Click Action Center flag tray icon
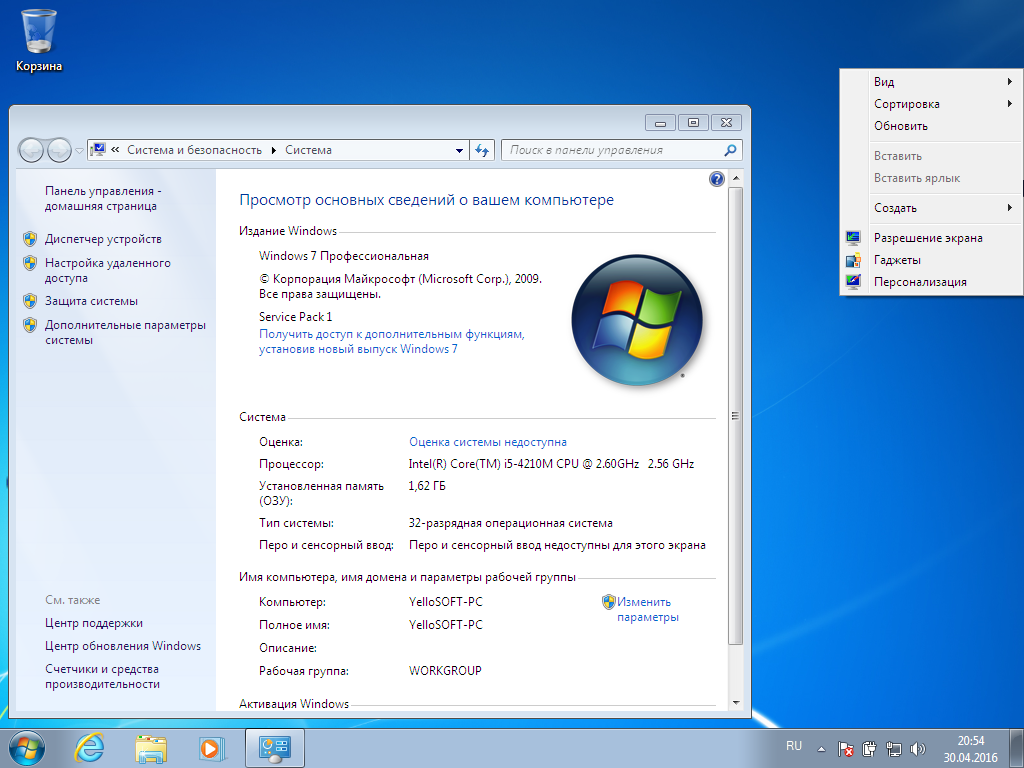This screenshot has width=1024, height=768. point(845,749)
